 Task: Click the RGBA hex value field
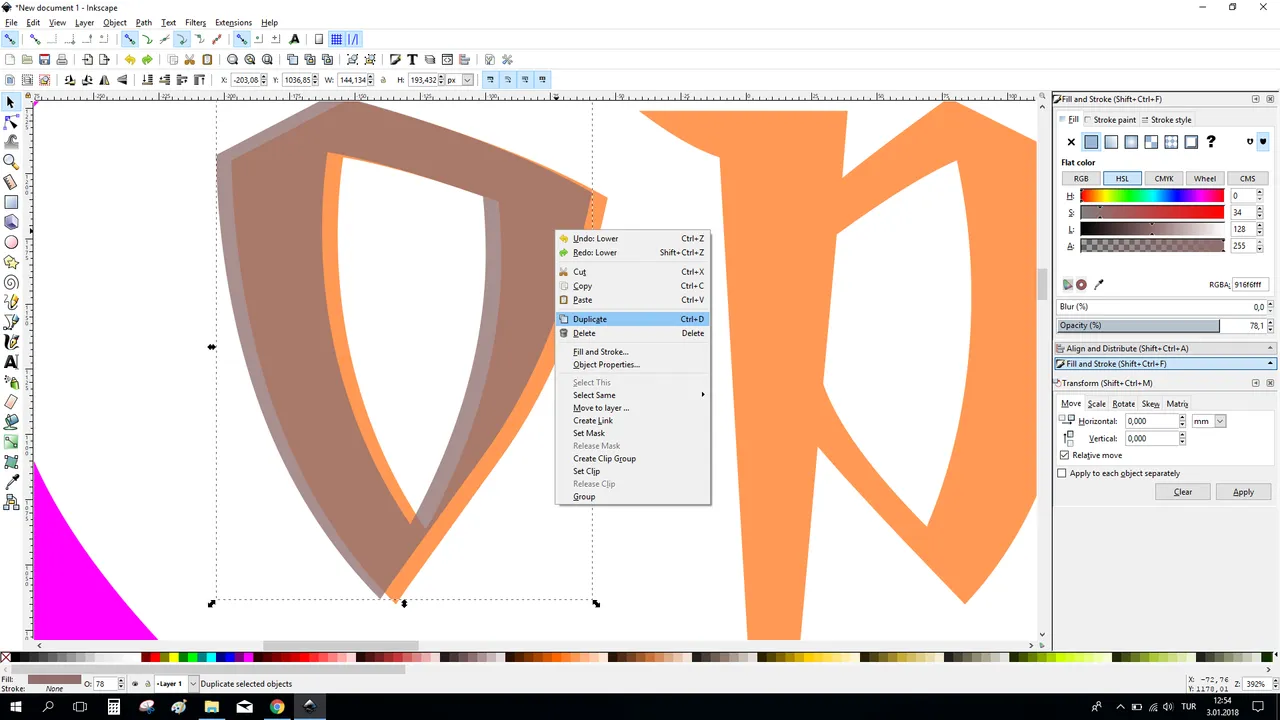pyautogui.click(x=1250, y=285)
